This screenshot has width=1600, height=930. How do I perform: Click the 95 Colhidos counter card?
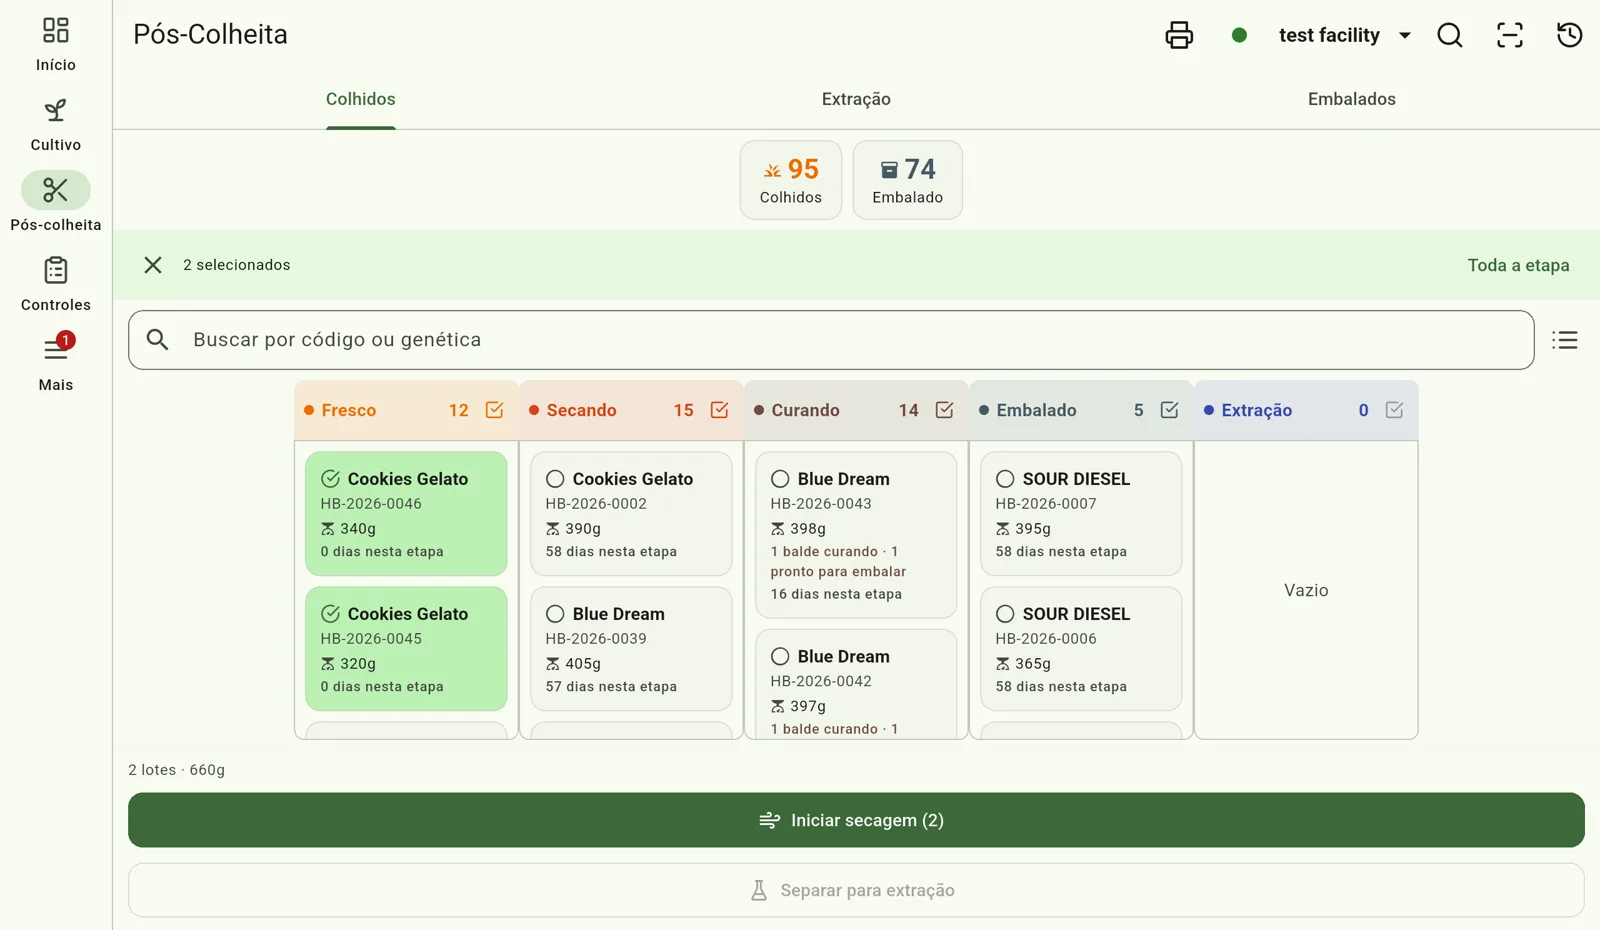pos(791,180)
